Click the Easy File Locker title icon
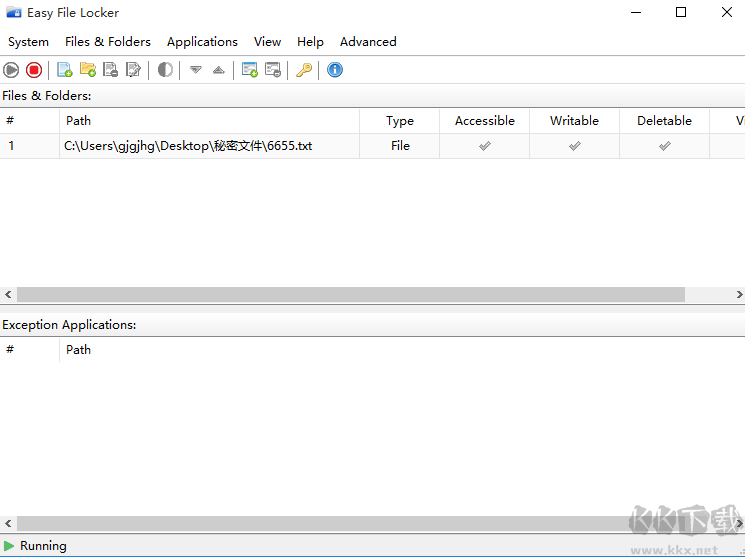This screenshot has height=557, width=745. (14, 13)
